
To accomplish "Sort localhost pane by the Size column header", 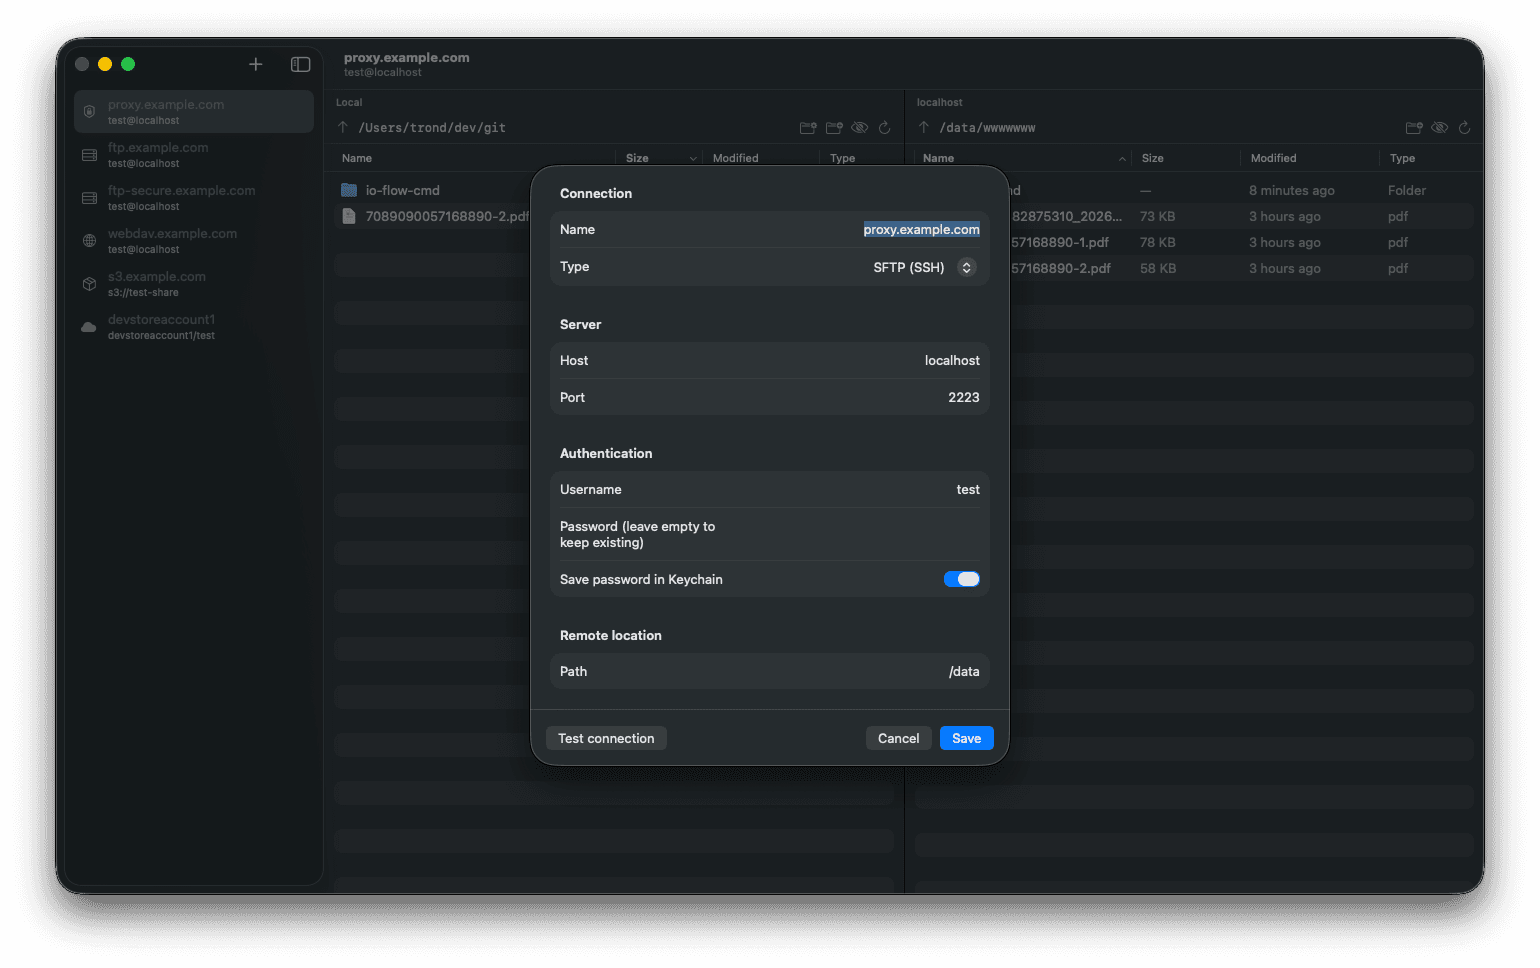I will coord(1153,158).
